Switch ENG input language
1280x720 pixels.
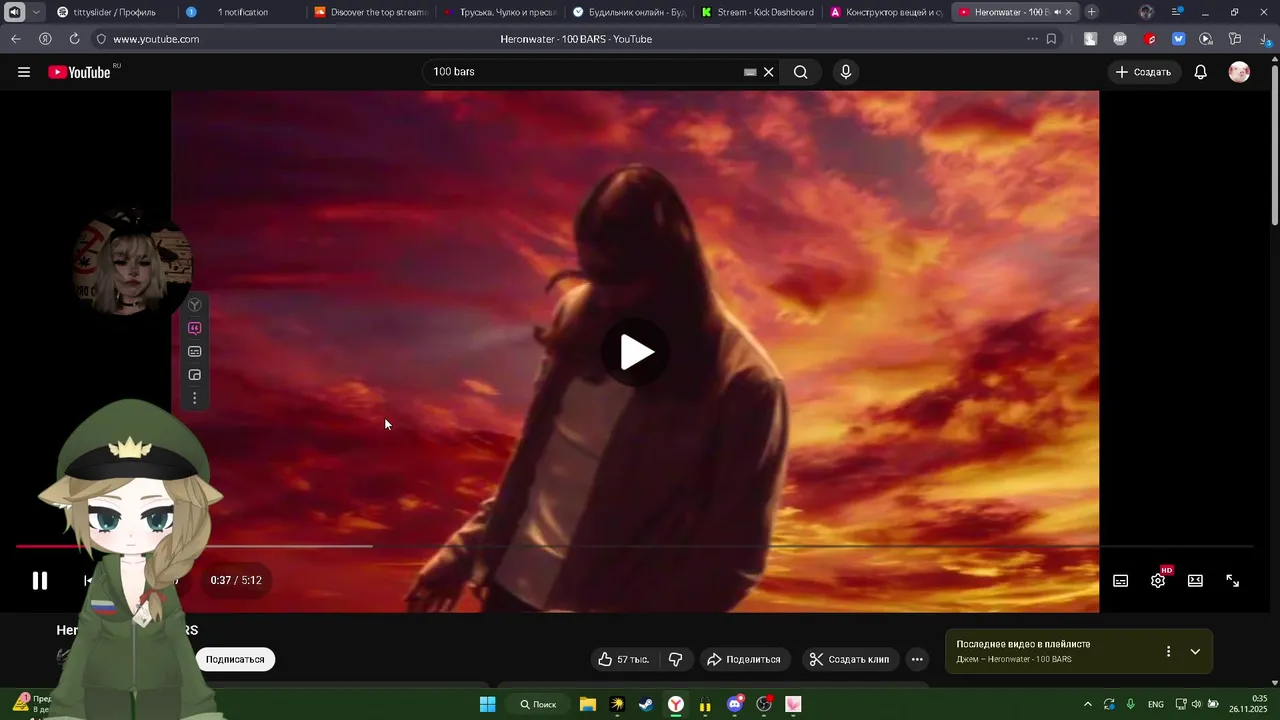pos(1156,704)
